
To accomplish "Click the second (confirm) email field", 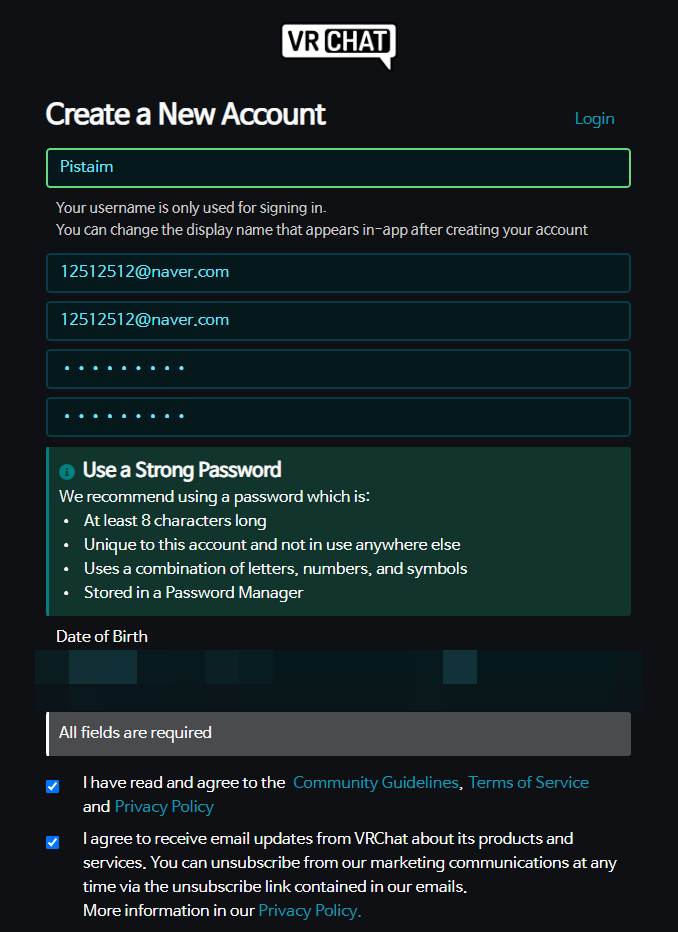I will 338,321.
